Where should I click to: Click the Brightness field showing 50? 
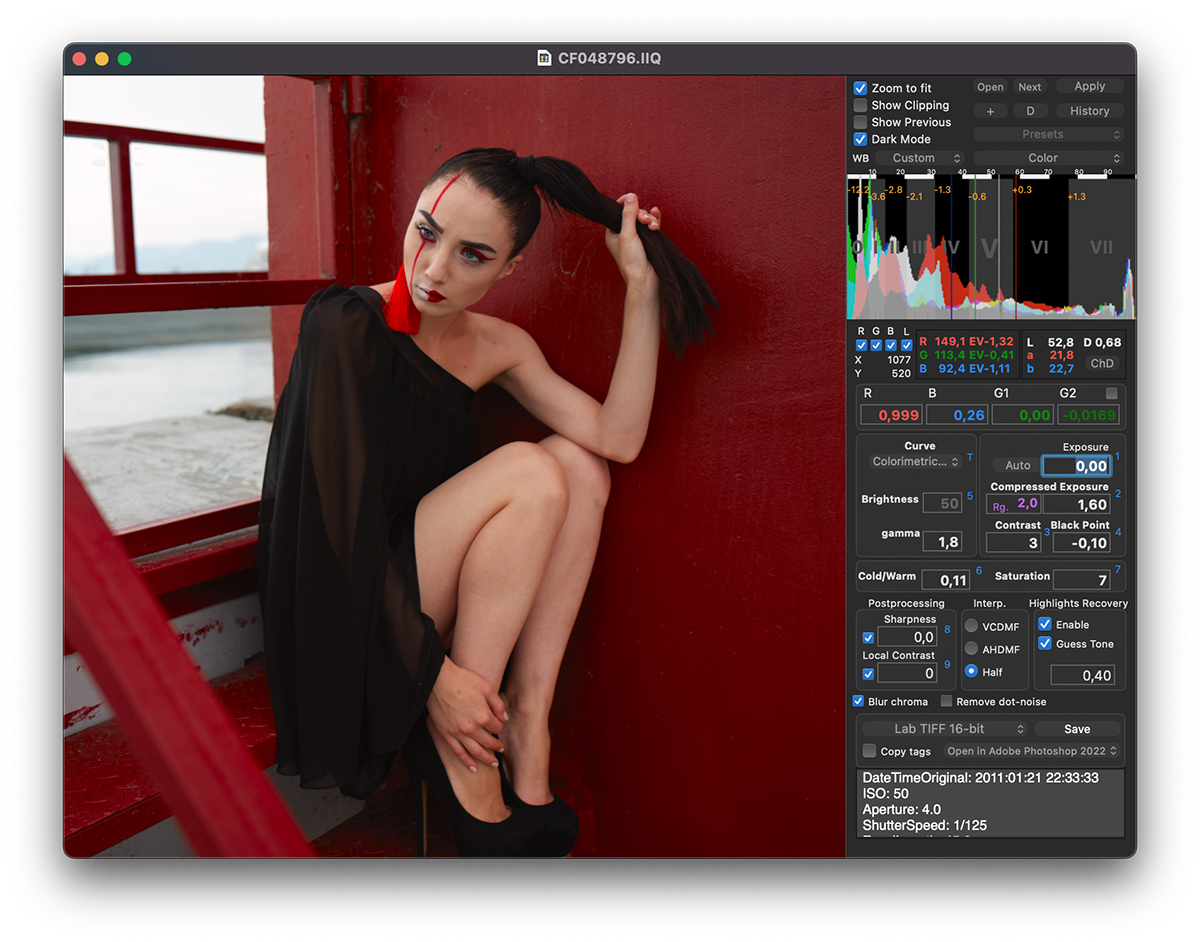[x=942, y=503]
